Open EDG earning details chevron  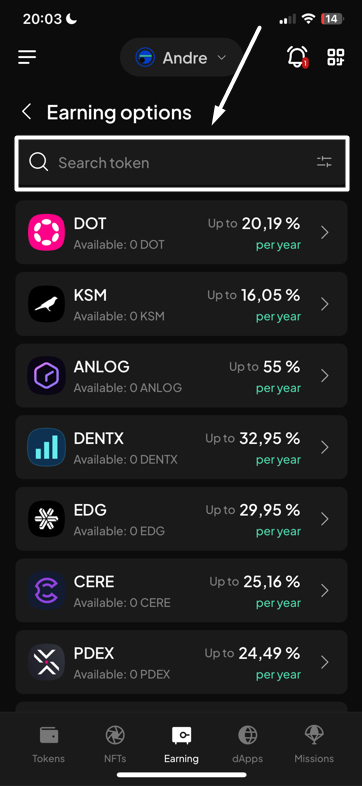click(x=325, y=519)
